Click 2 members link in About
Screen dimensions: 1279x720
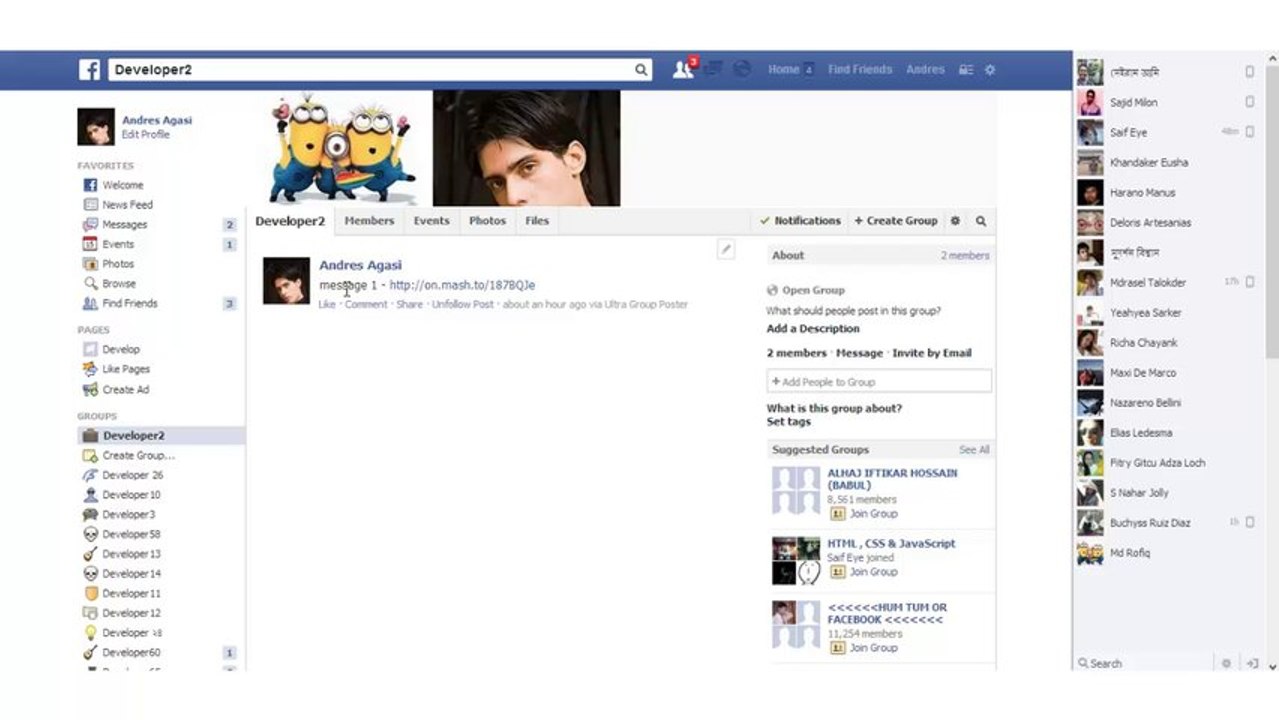(965, 256)
